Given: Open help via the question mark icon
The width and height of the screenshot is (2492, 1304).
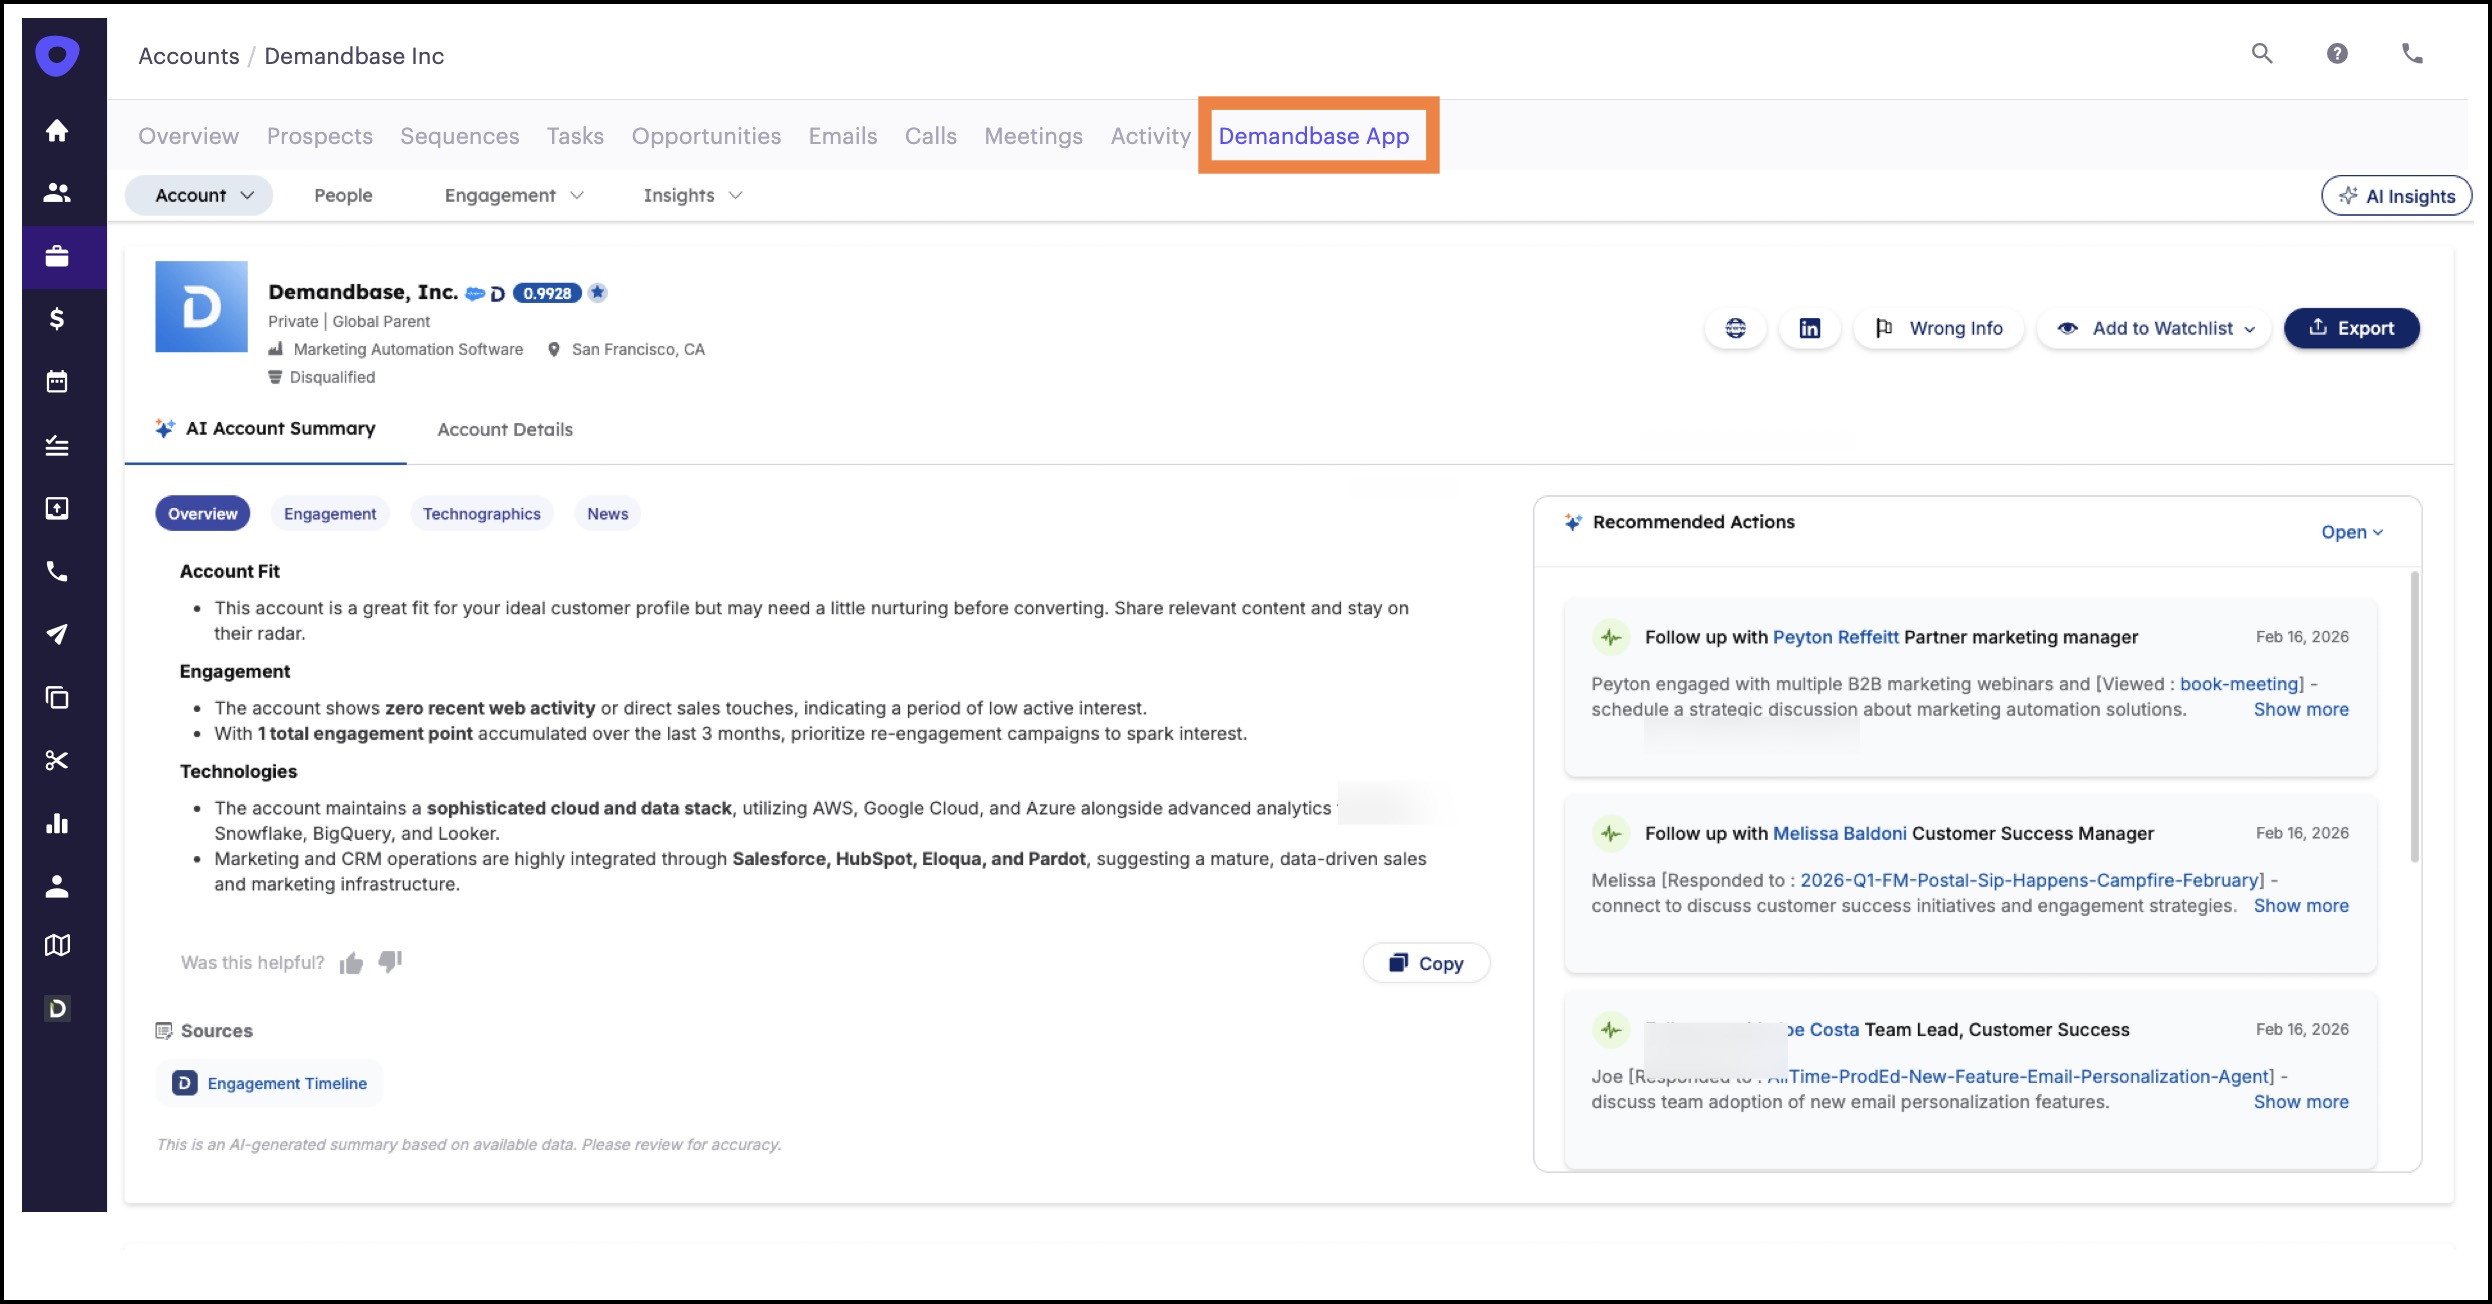Looking at the screenshot, I should click(2337, 54).
